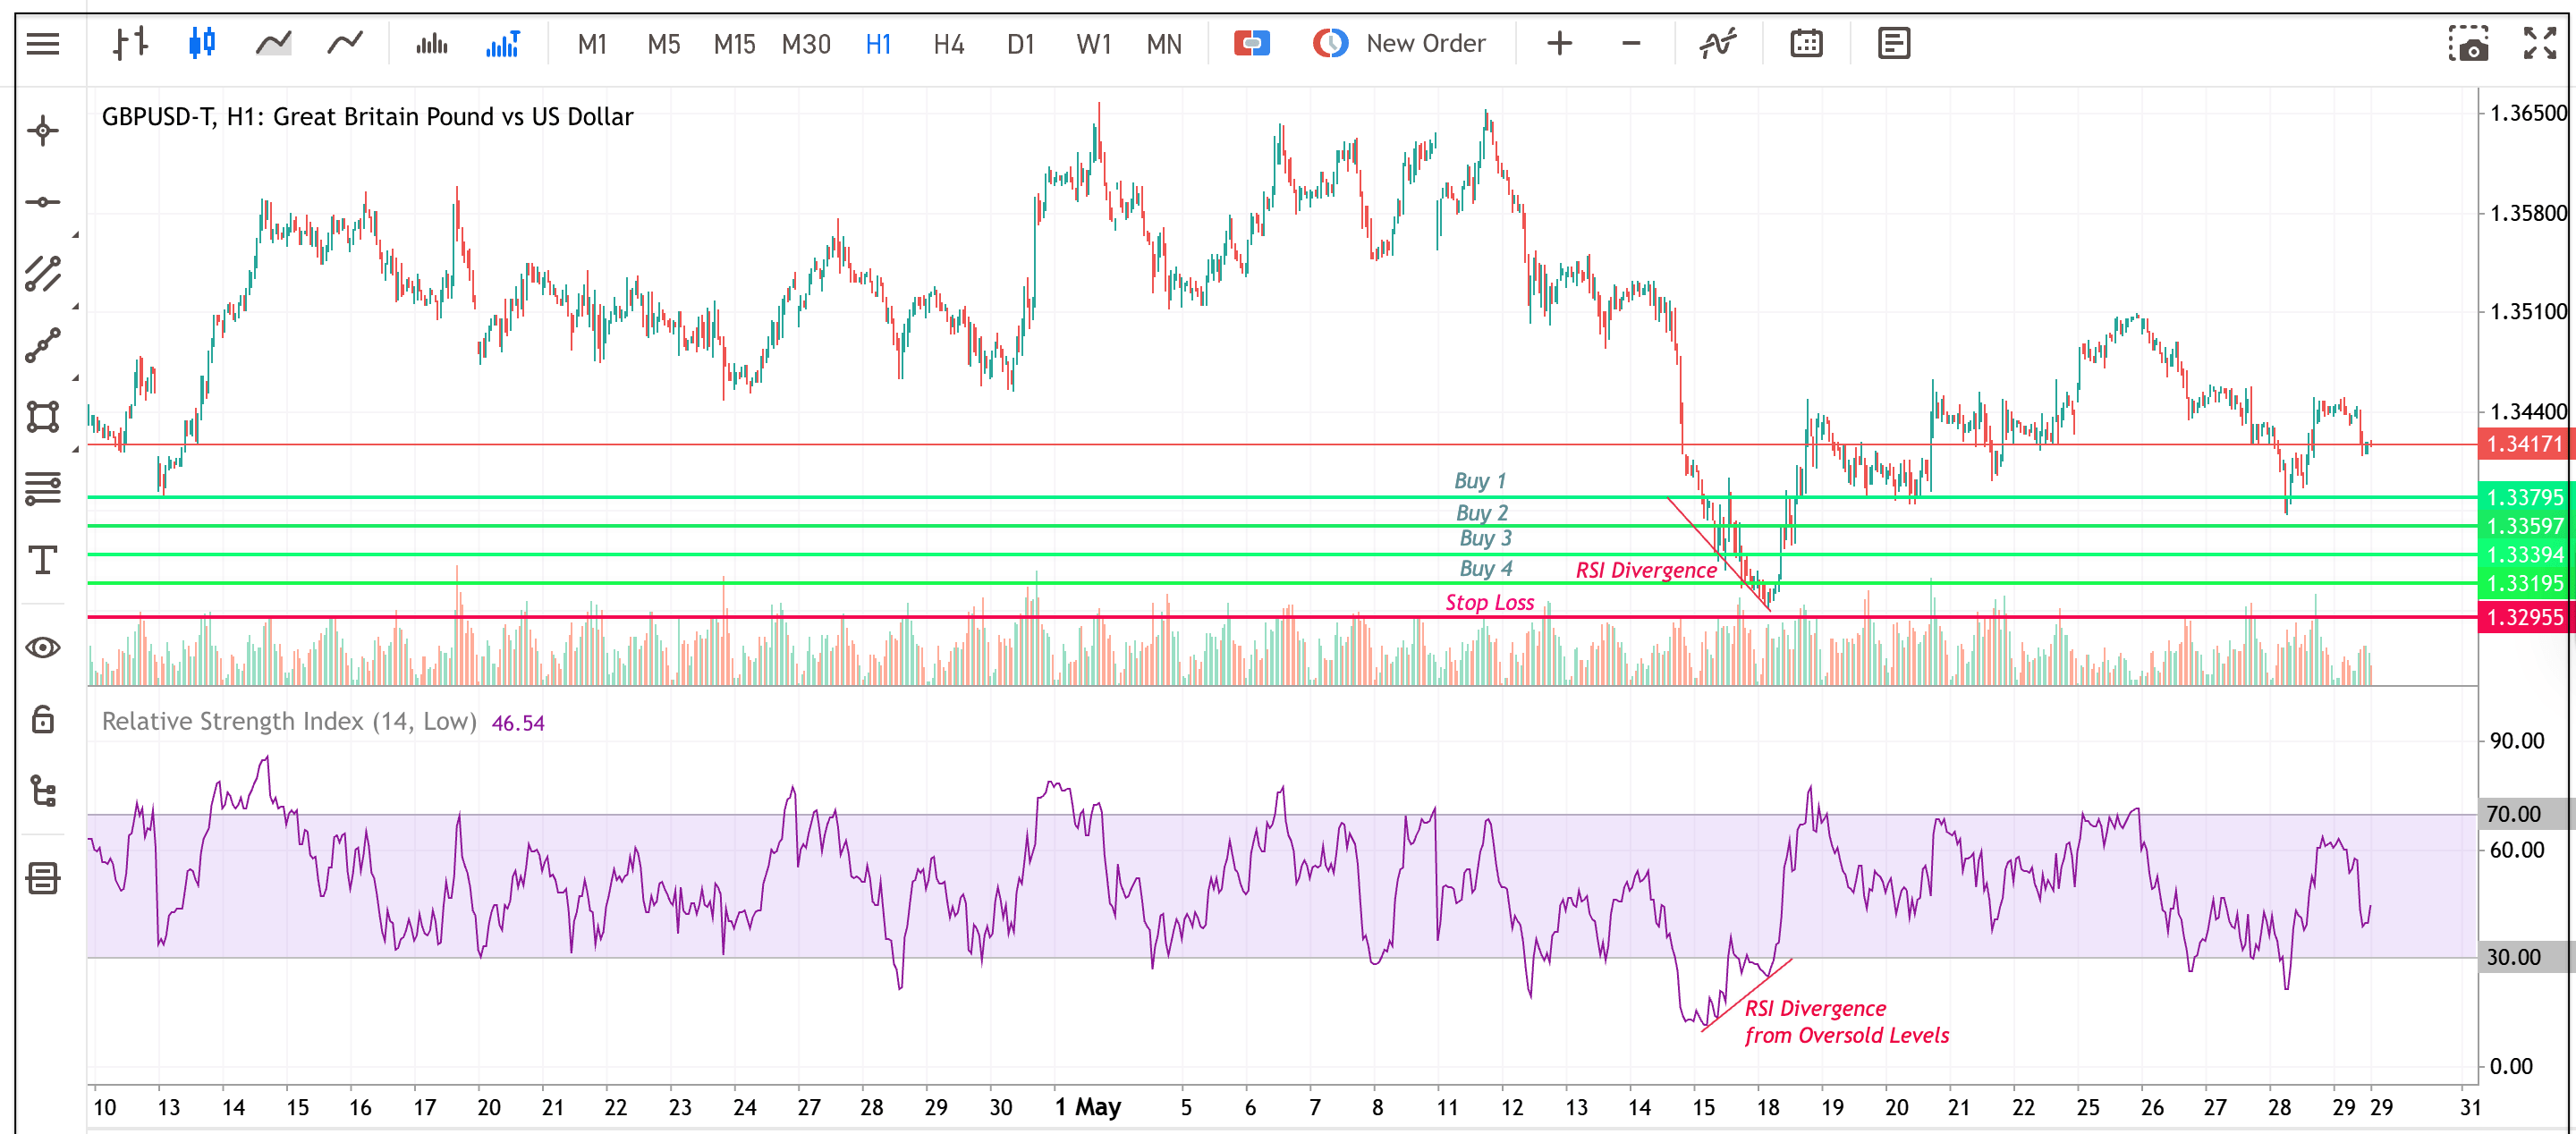Screen dimensions: 2576x1134
Task: Select the Stop Loss 1.32955 price label
Action: pos(2526,617)
